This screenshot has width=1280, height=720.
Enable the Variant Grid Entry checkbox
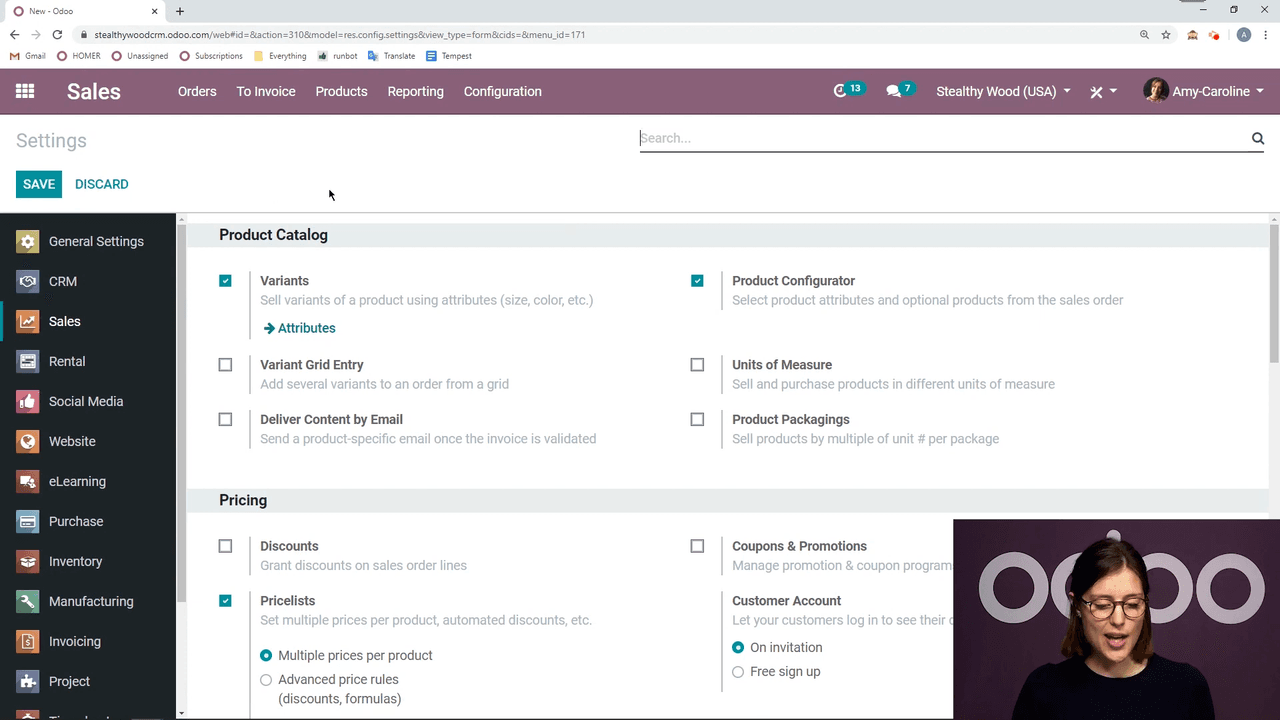pyautogui.click(x=225, y=365)
